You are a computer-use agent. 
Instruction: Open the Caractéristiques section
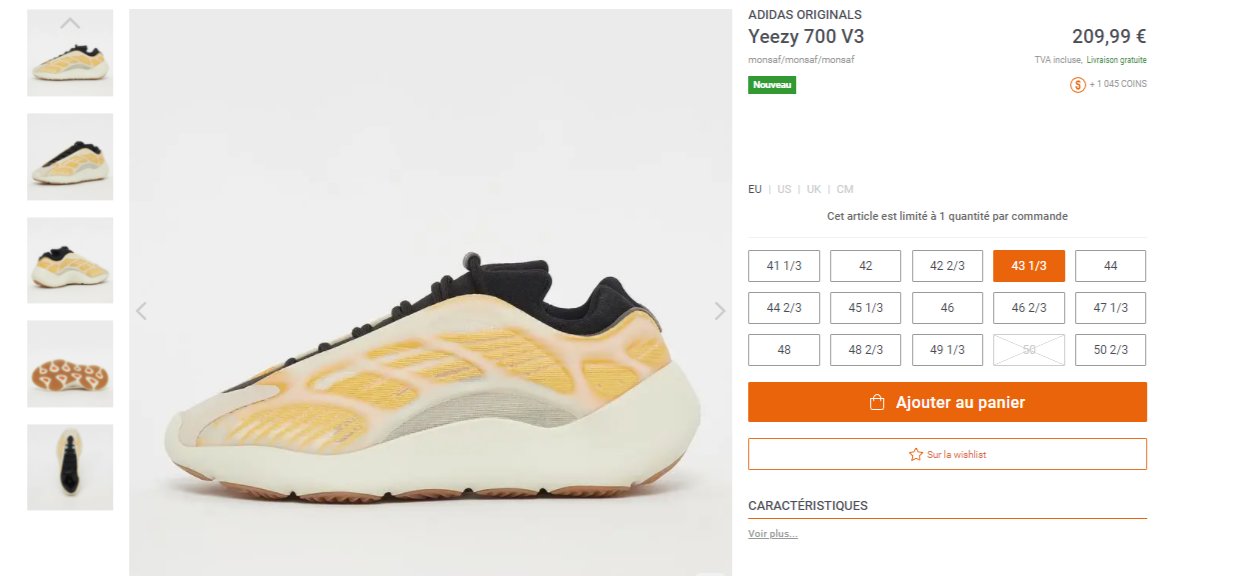coord(808,506)
